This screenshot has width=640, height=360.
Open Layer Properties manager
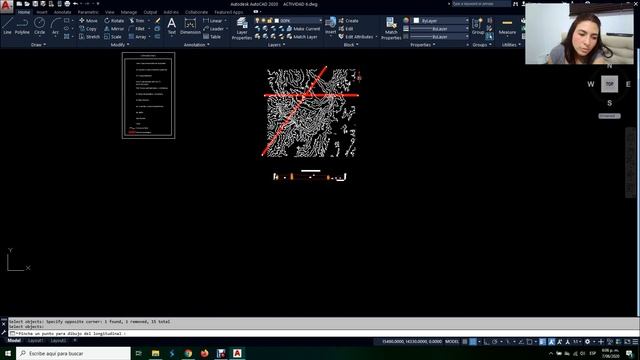(242, 29)
